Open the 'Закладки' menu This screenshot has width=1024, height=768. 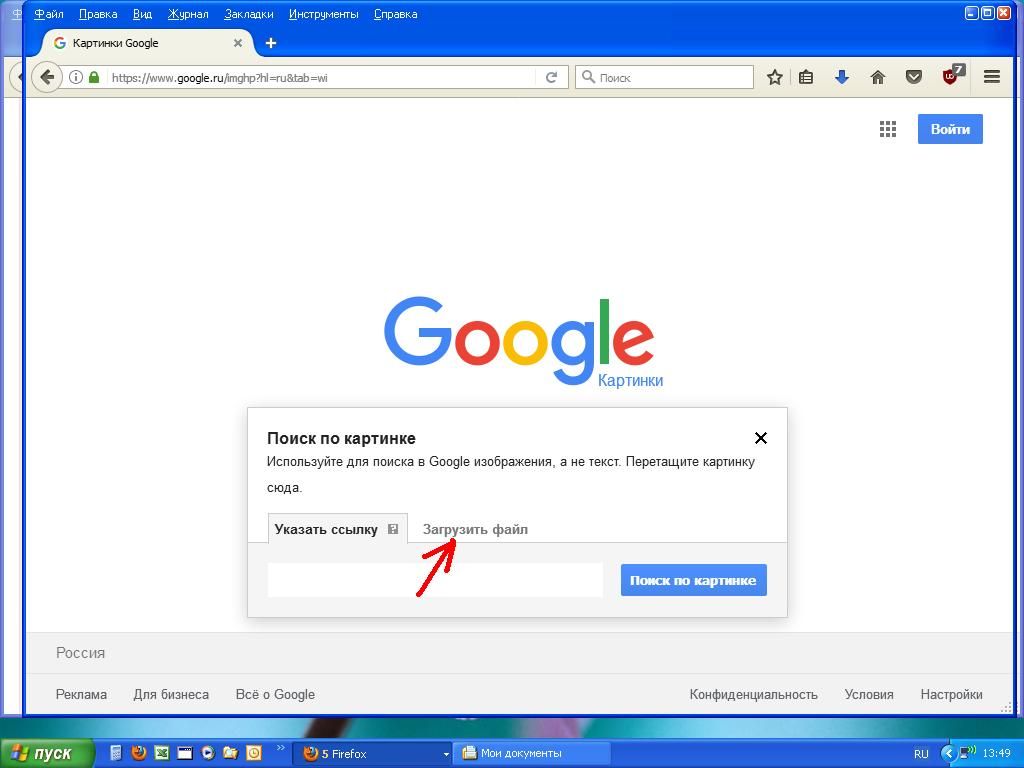tap(248, 14)
